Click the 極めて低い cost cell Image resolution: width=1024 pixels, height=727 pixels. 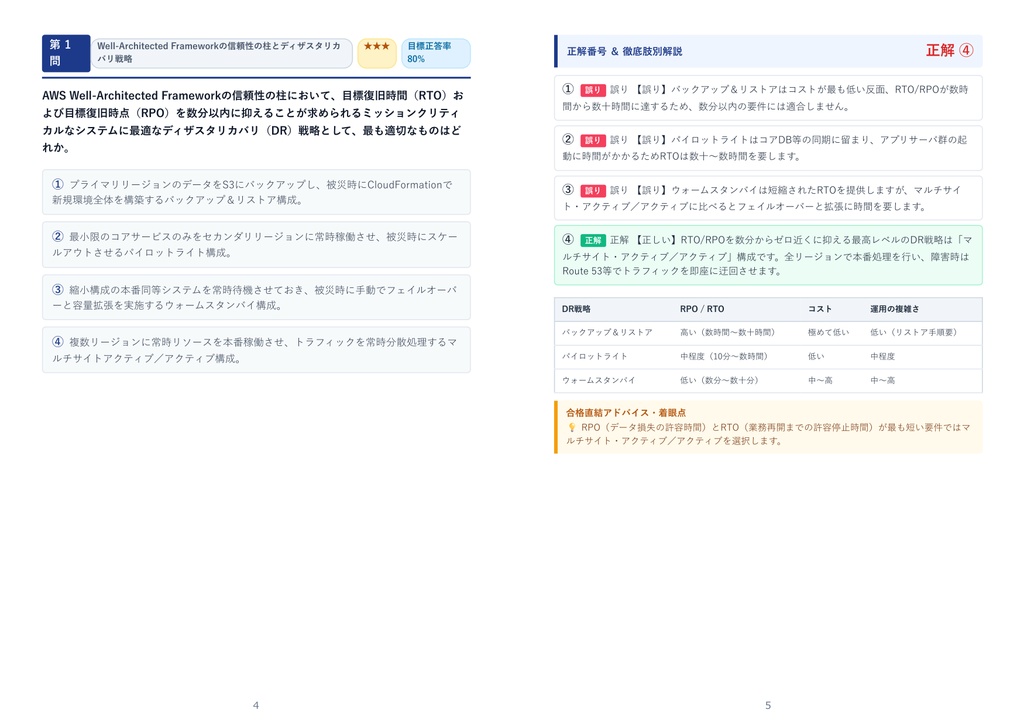click(828, 332)
